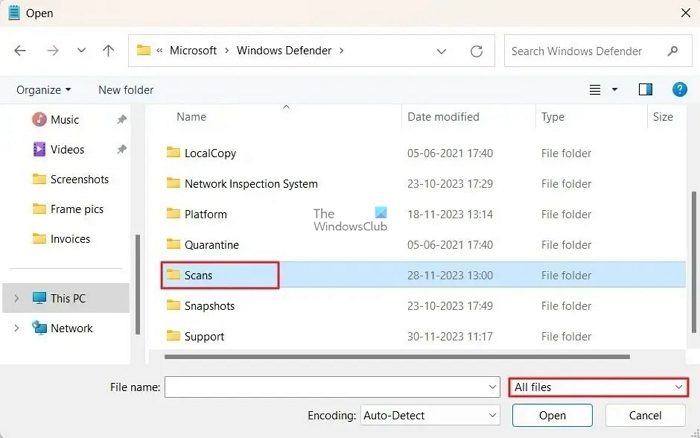
Task: Open File name dropdown arrow
Action: [x=492, y=387]
